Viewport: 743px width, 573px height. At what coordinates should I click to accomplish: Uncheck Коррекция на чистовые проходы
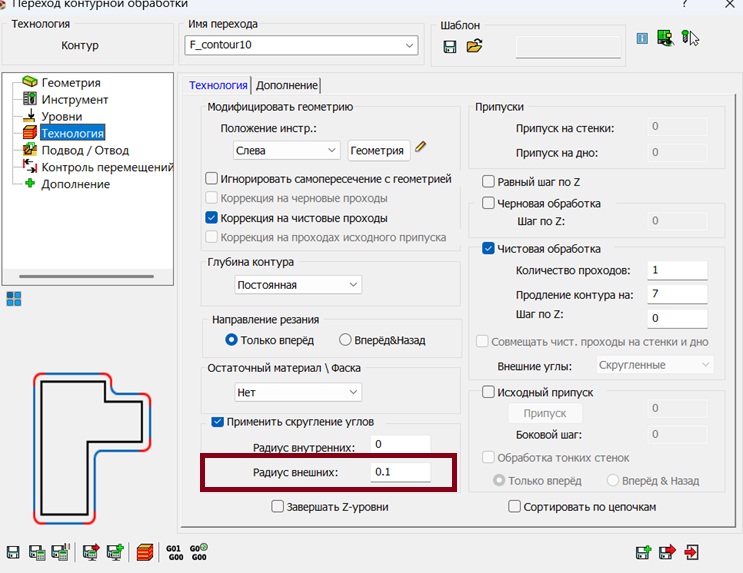[211, 218]
